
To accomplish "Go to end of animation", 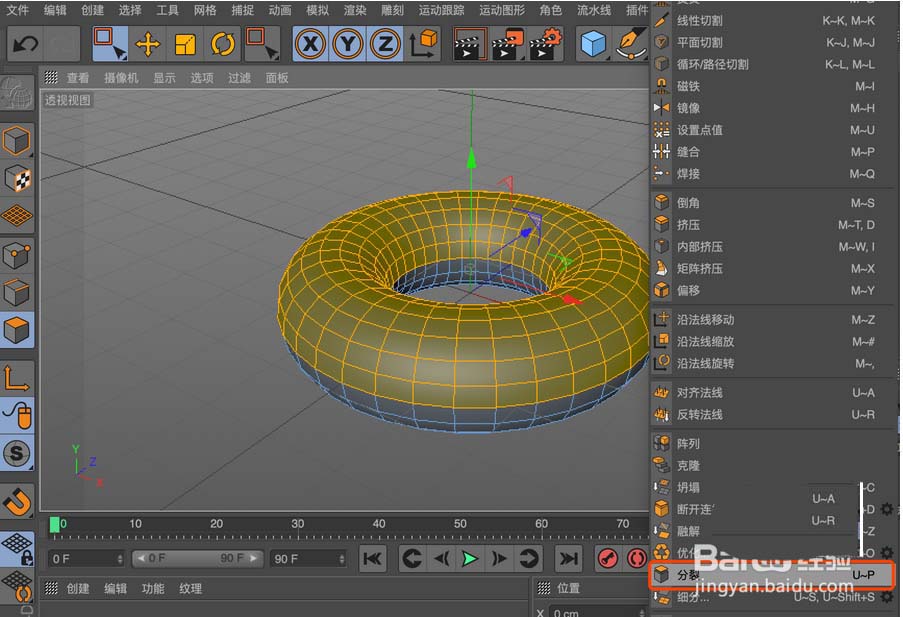I will (x=568, y=558).
